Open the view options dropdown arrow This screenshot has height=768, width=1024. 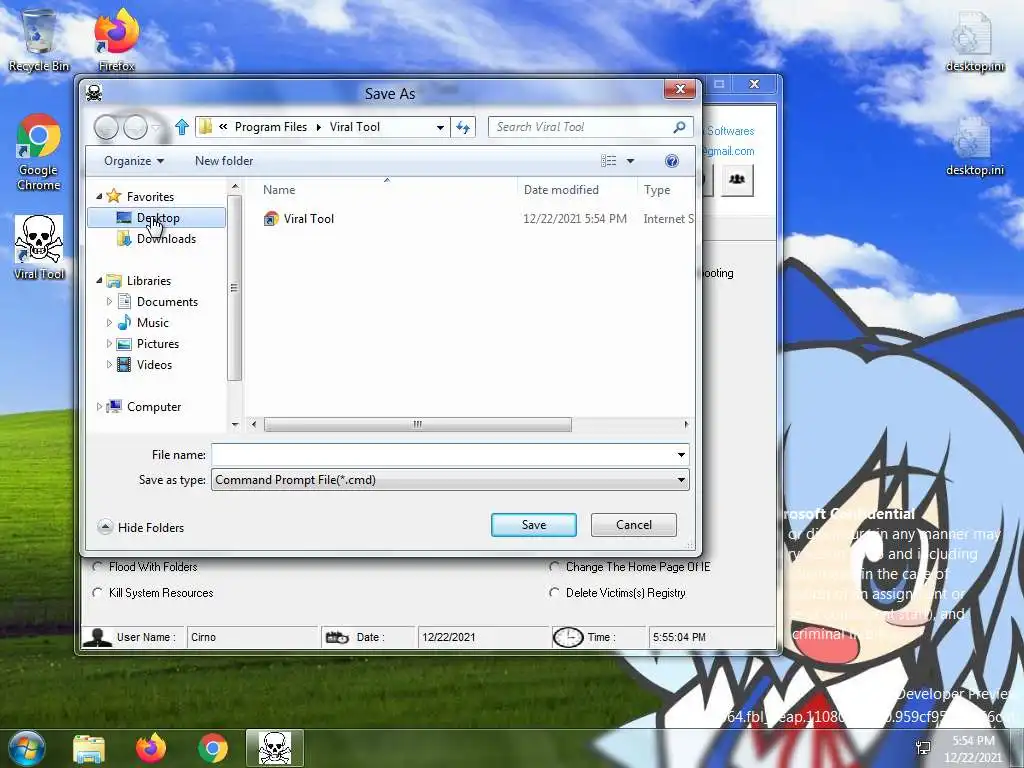pos(630,161)
